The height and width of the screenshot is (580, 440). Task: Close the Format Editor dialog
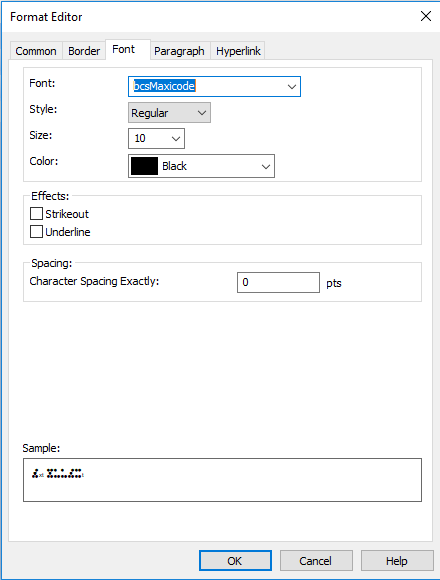(426, 16)
